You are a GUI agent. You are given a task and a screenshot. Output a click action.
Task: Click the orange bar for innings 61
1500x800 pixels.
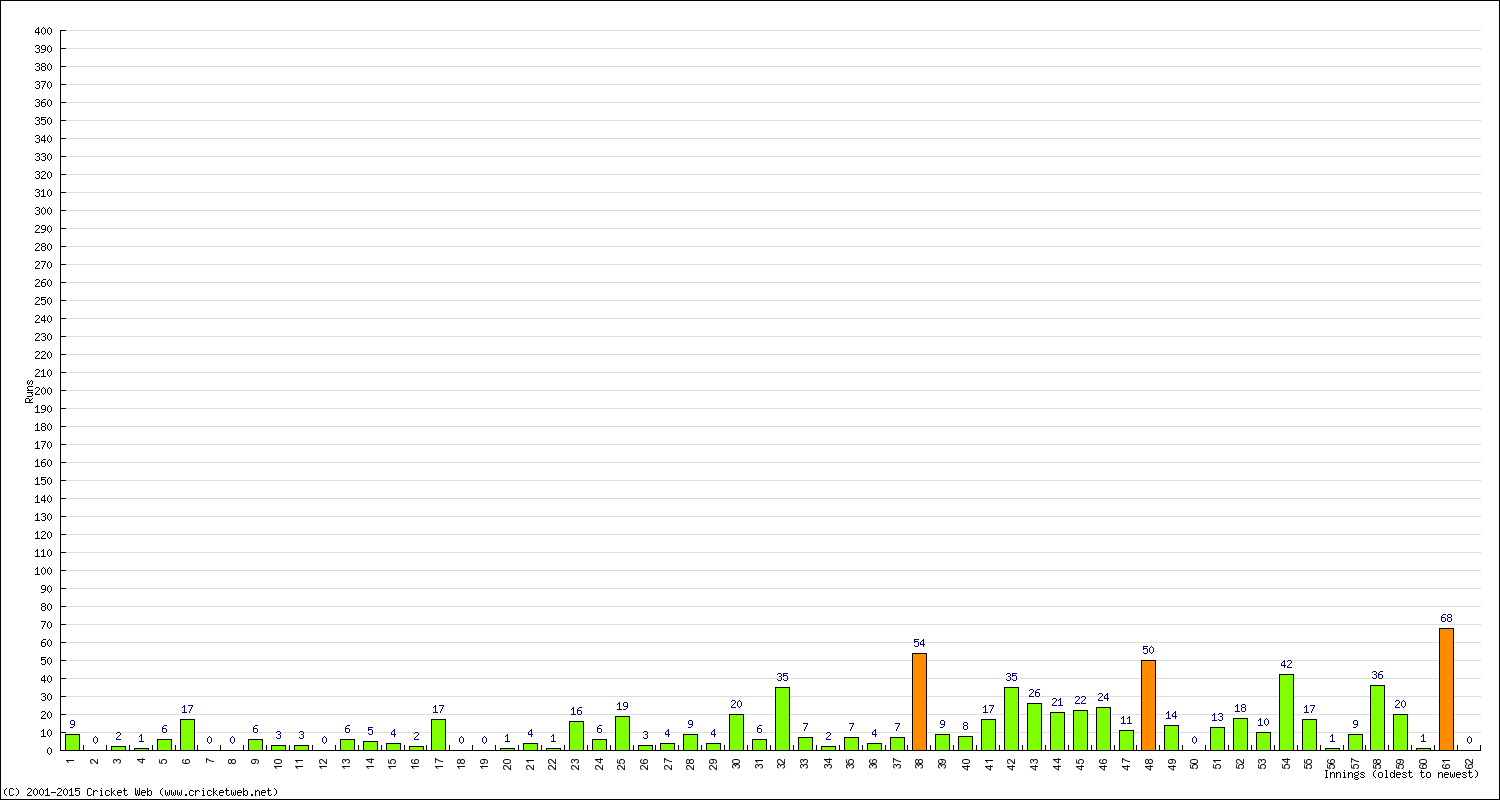[x=1446, y=689]
